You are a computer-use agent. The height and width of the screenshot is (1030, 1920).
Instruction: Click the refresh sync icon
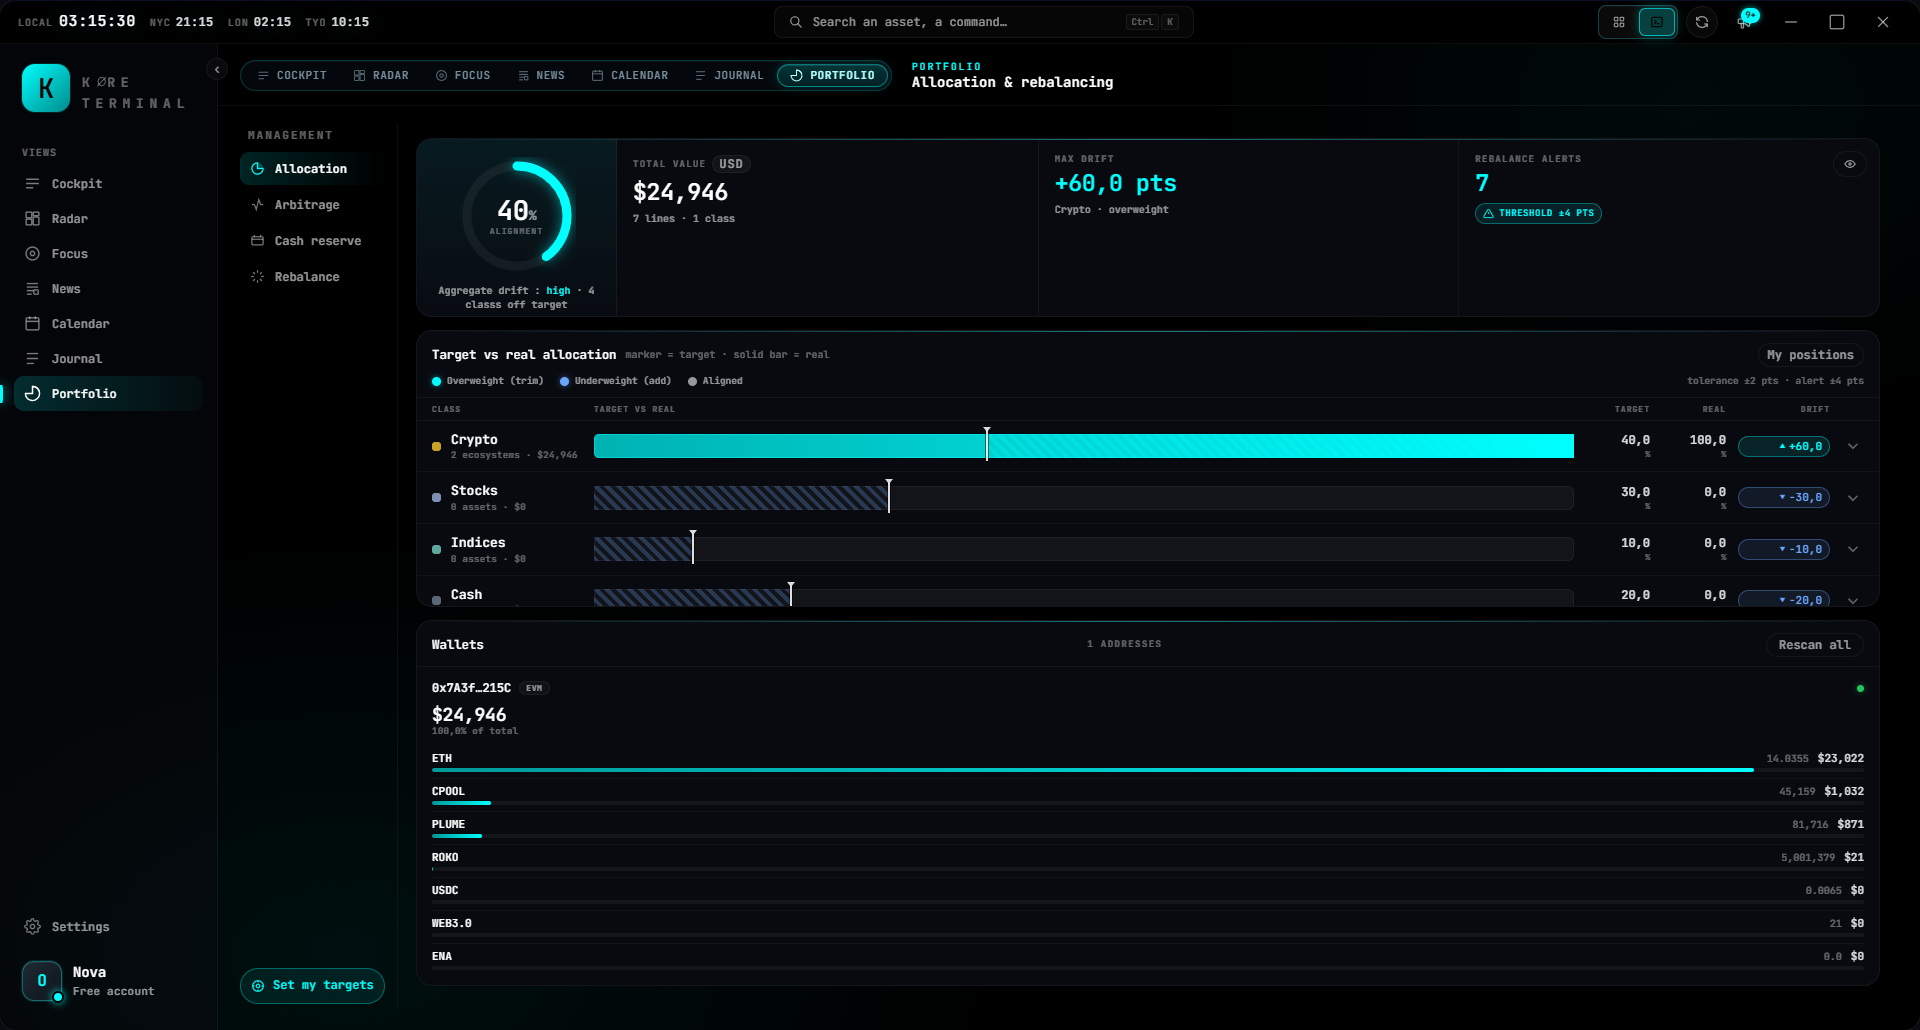point(1702,22)
